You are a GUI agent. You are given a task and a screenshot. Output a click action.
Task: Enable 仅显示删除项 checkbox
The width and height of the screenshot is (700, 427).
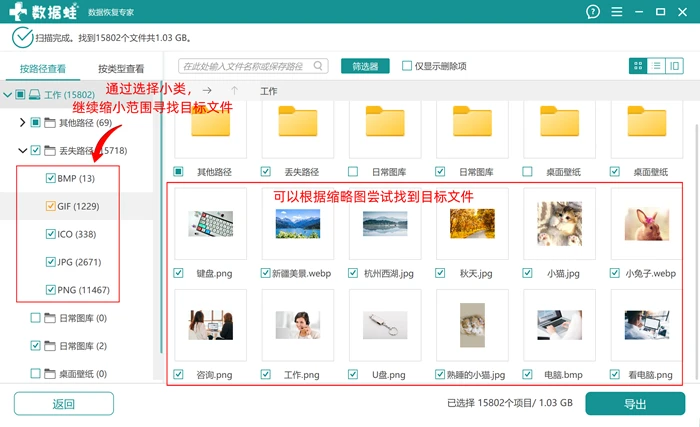coord(407,66)
